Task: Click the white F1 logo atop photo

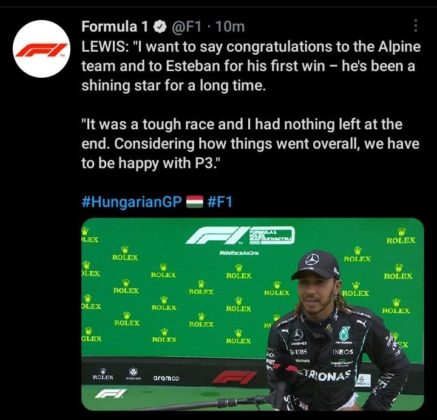Action: tap(239, 235)
